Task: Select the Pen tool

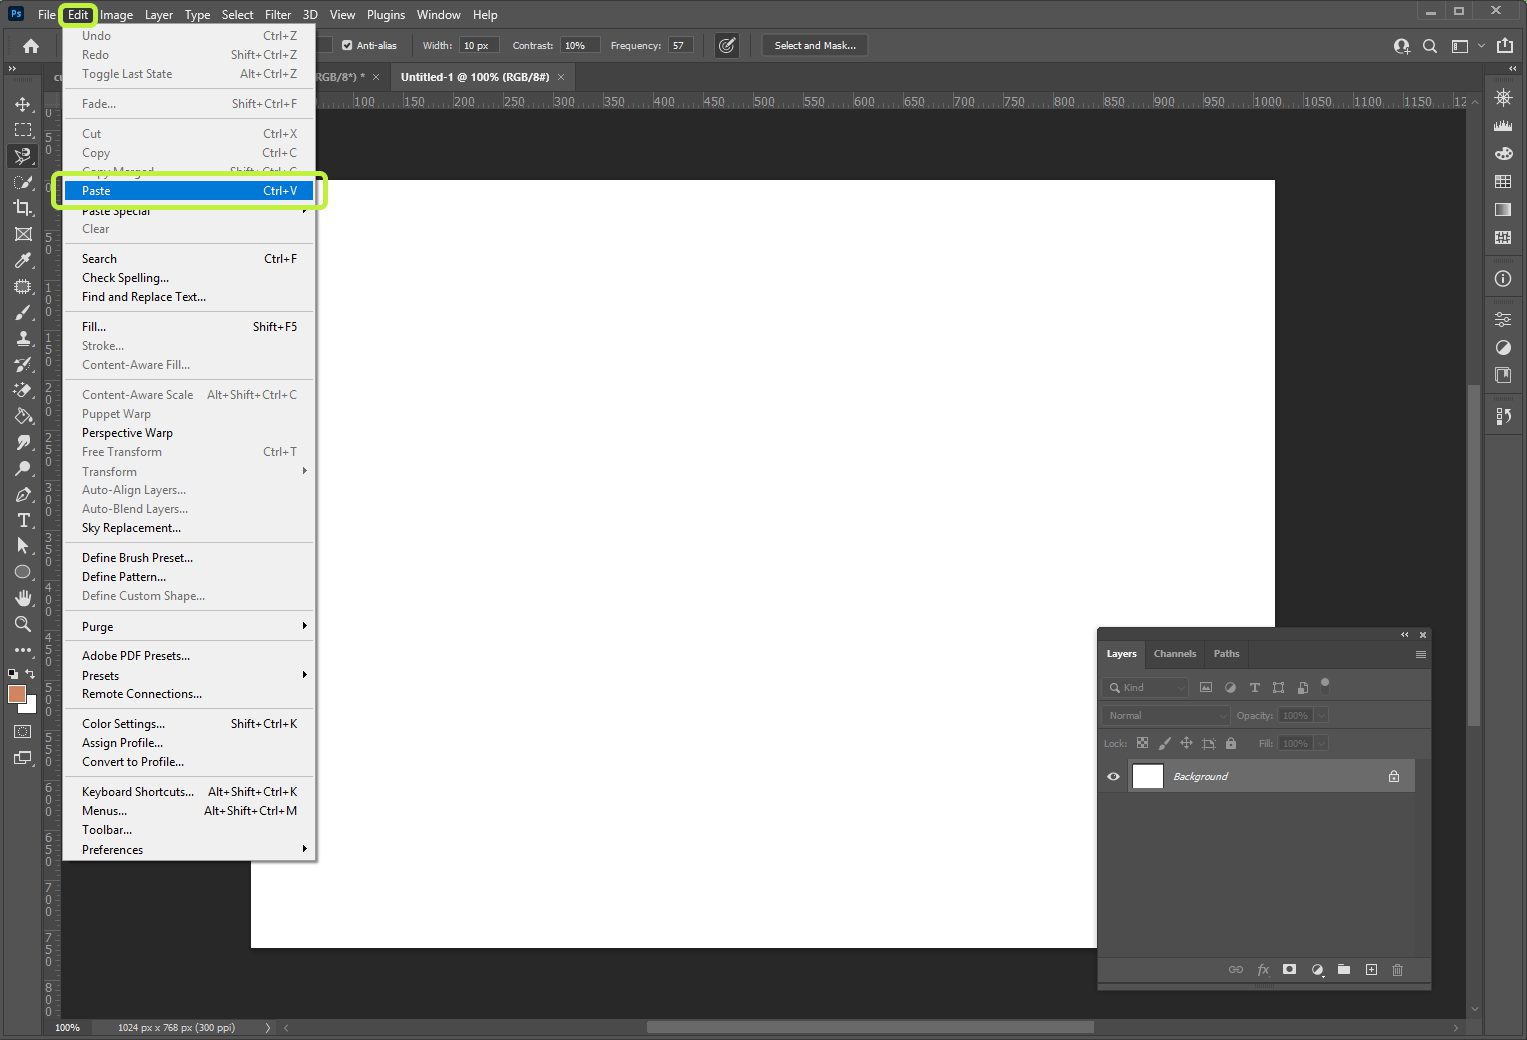Action: point(23,494)
